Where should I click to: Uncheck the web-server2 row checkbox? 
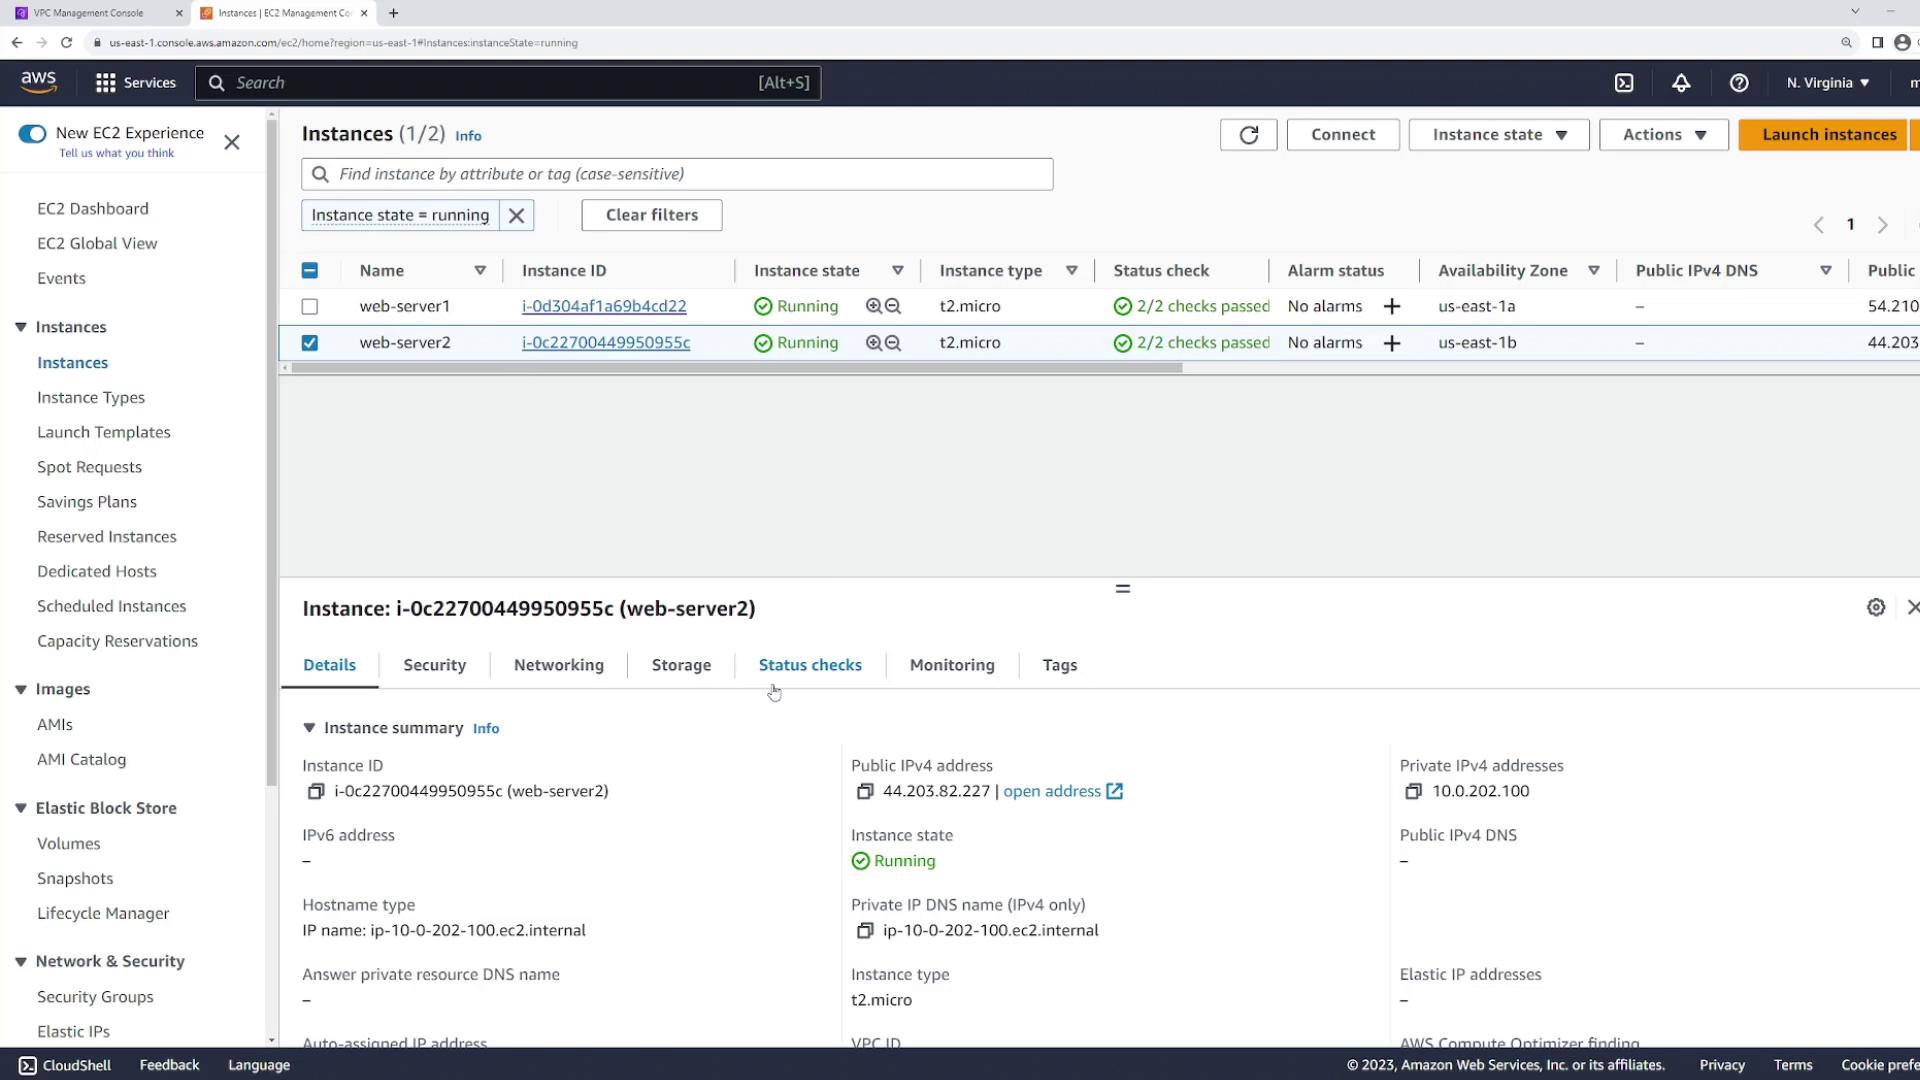[310, 343]
